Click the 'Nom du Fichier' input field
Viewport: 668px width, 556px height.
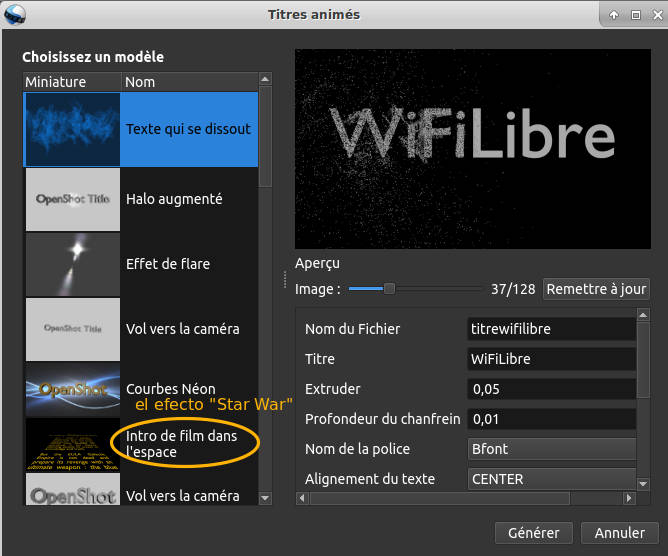tap(552, 329)
